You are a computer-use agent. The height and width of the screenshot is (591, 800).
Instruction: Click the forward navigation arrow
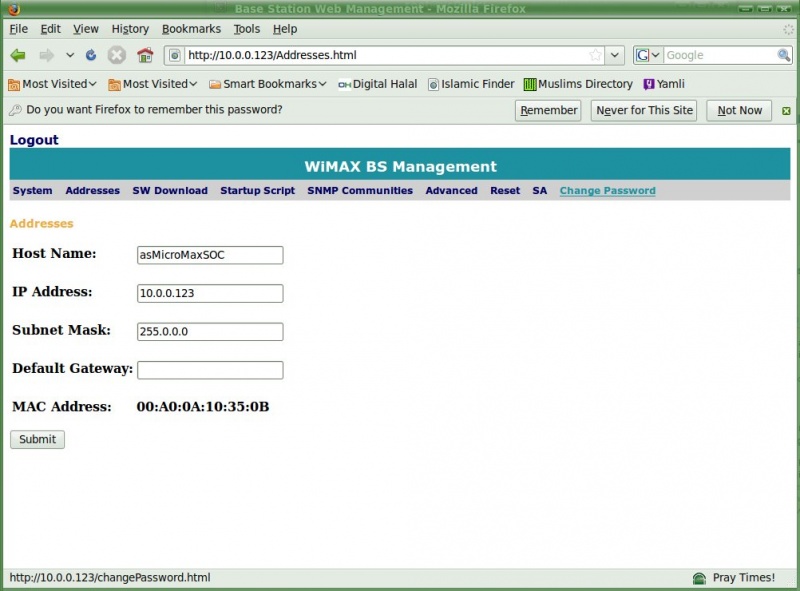tap(46, 55)
